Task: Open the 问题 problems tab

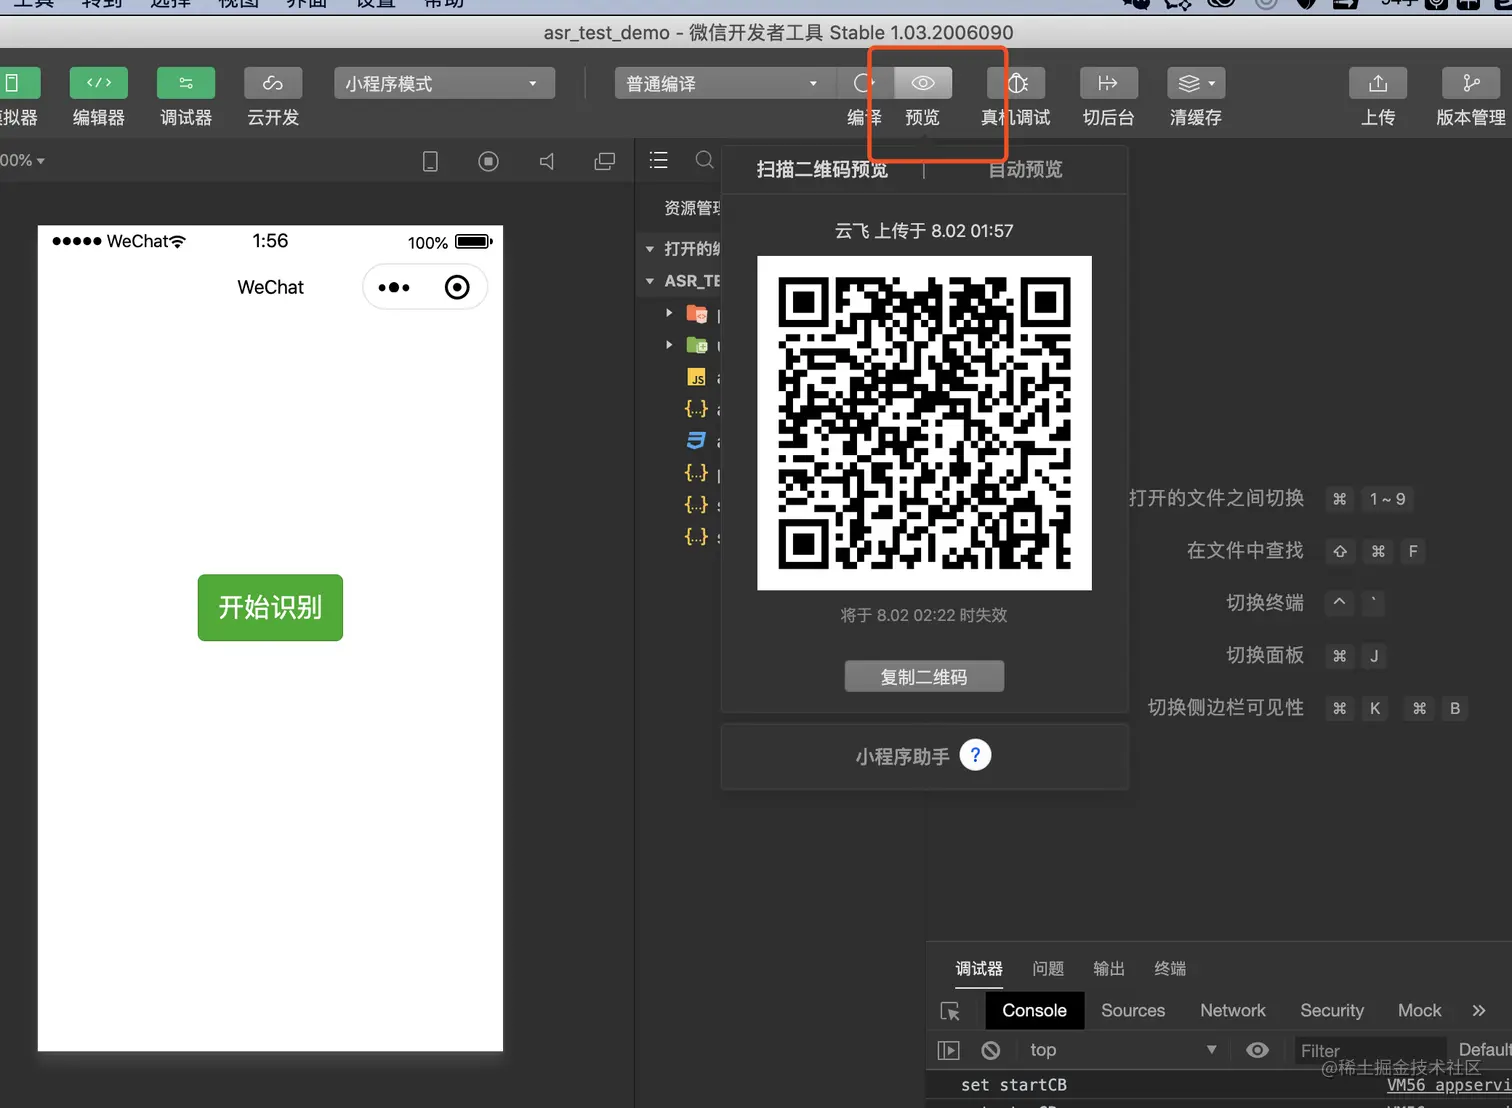Action: [1048, 968]
